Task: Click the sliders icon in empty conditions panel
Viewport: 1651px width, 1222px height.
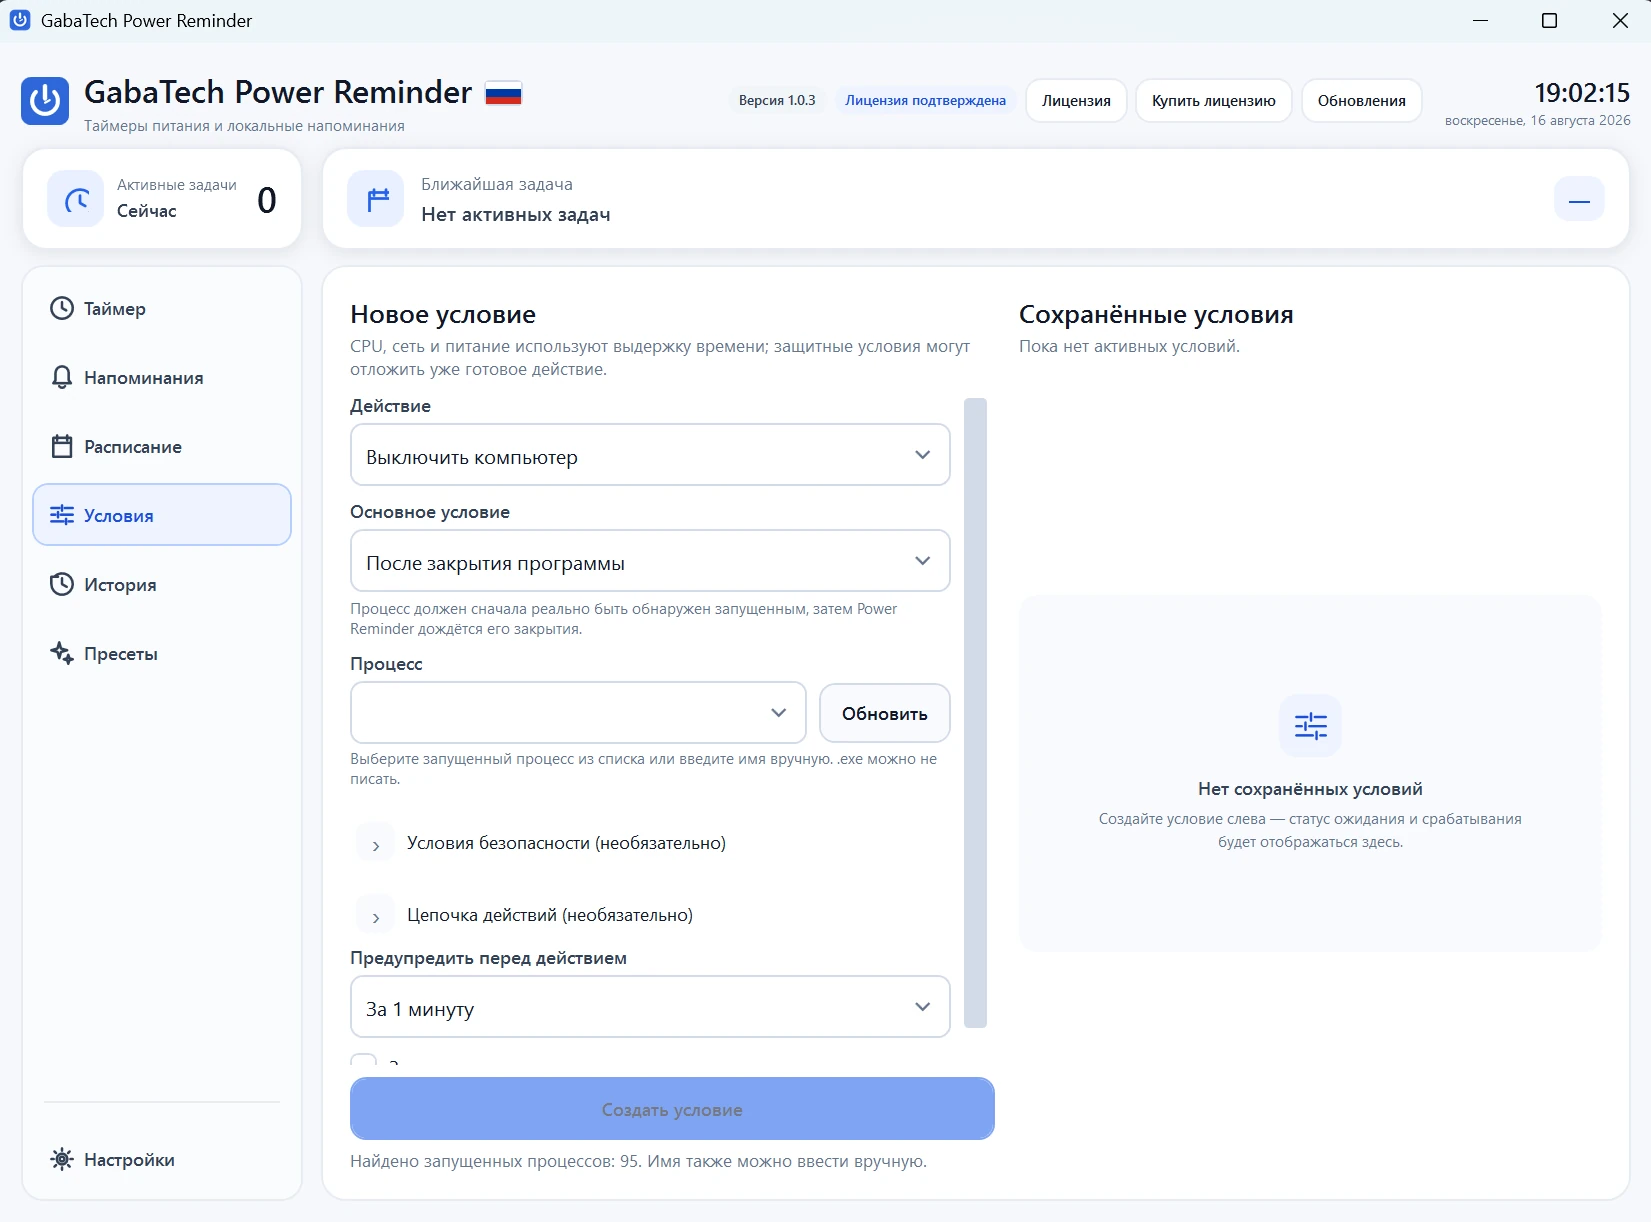Action: pos(1310,725)
